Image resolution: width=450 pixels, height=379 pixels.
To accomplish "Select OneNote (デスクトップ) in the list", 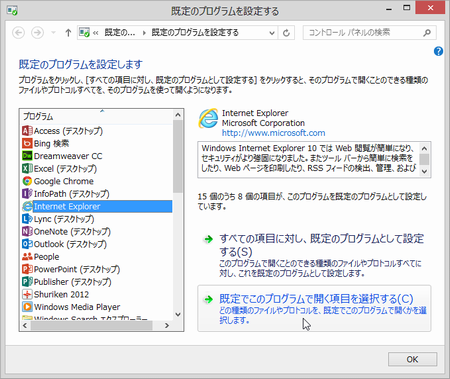I will click(x=72, y=231).
